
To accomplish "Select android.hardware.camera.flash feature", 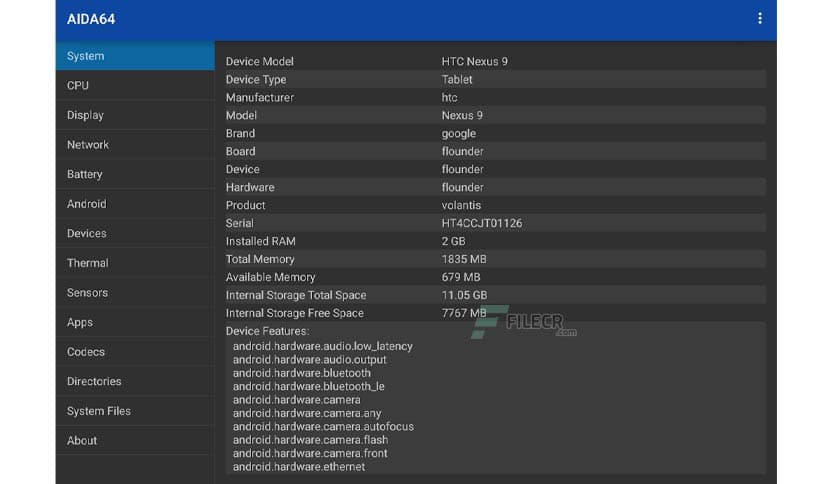I will pos(310,440).
